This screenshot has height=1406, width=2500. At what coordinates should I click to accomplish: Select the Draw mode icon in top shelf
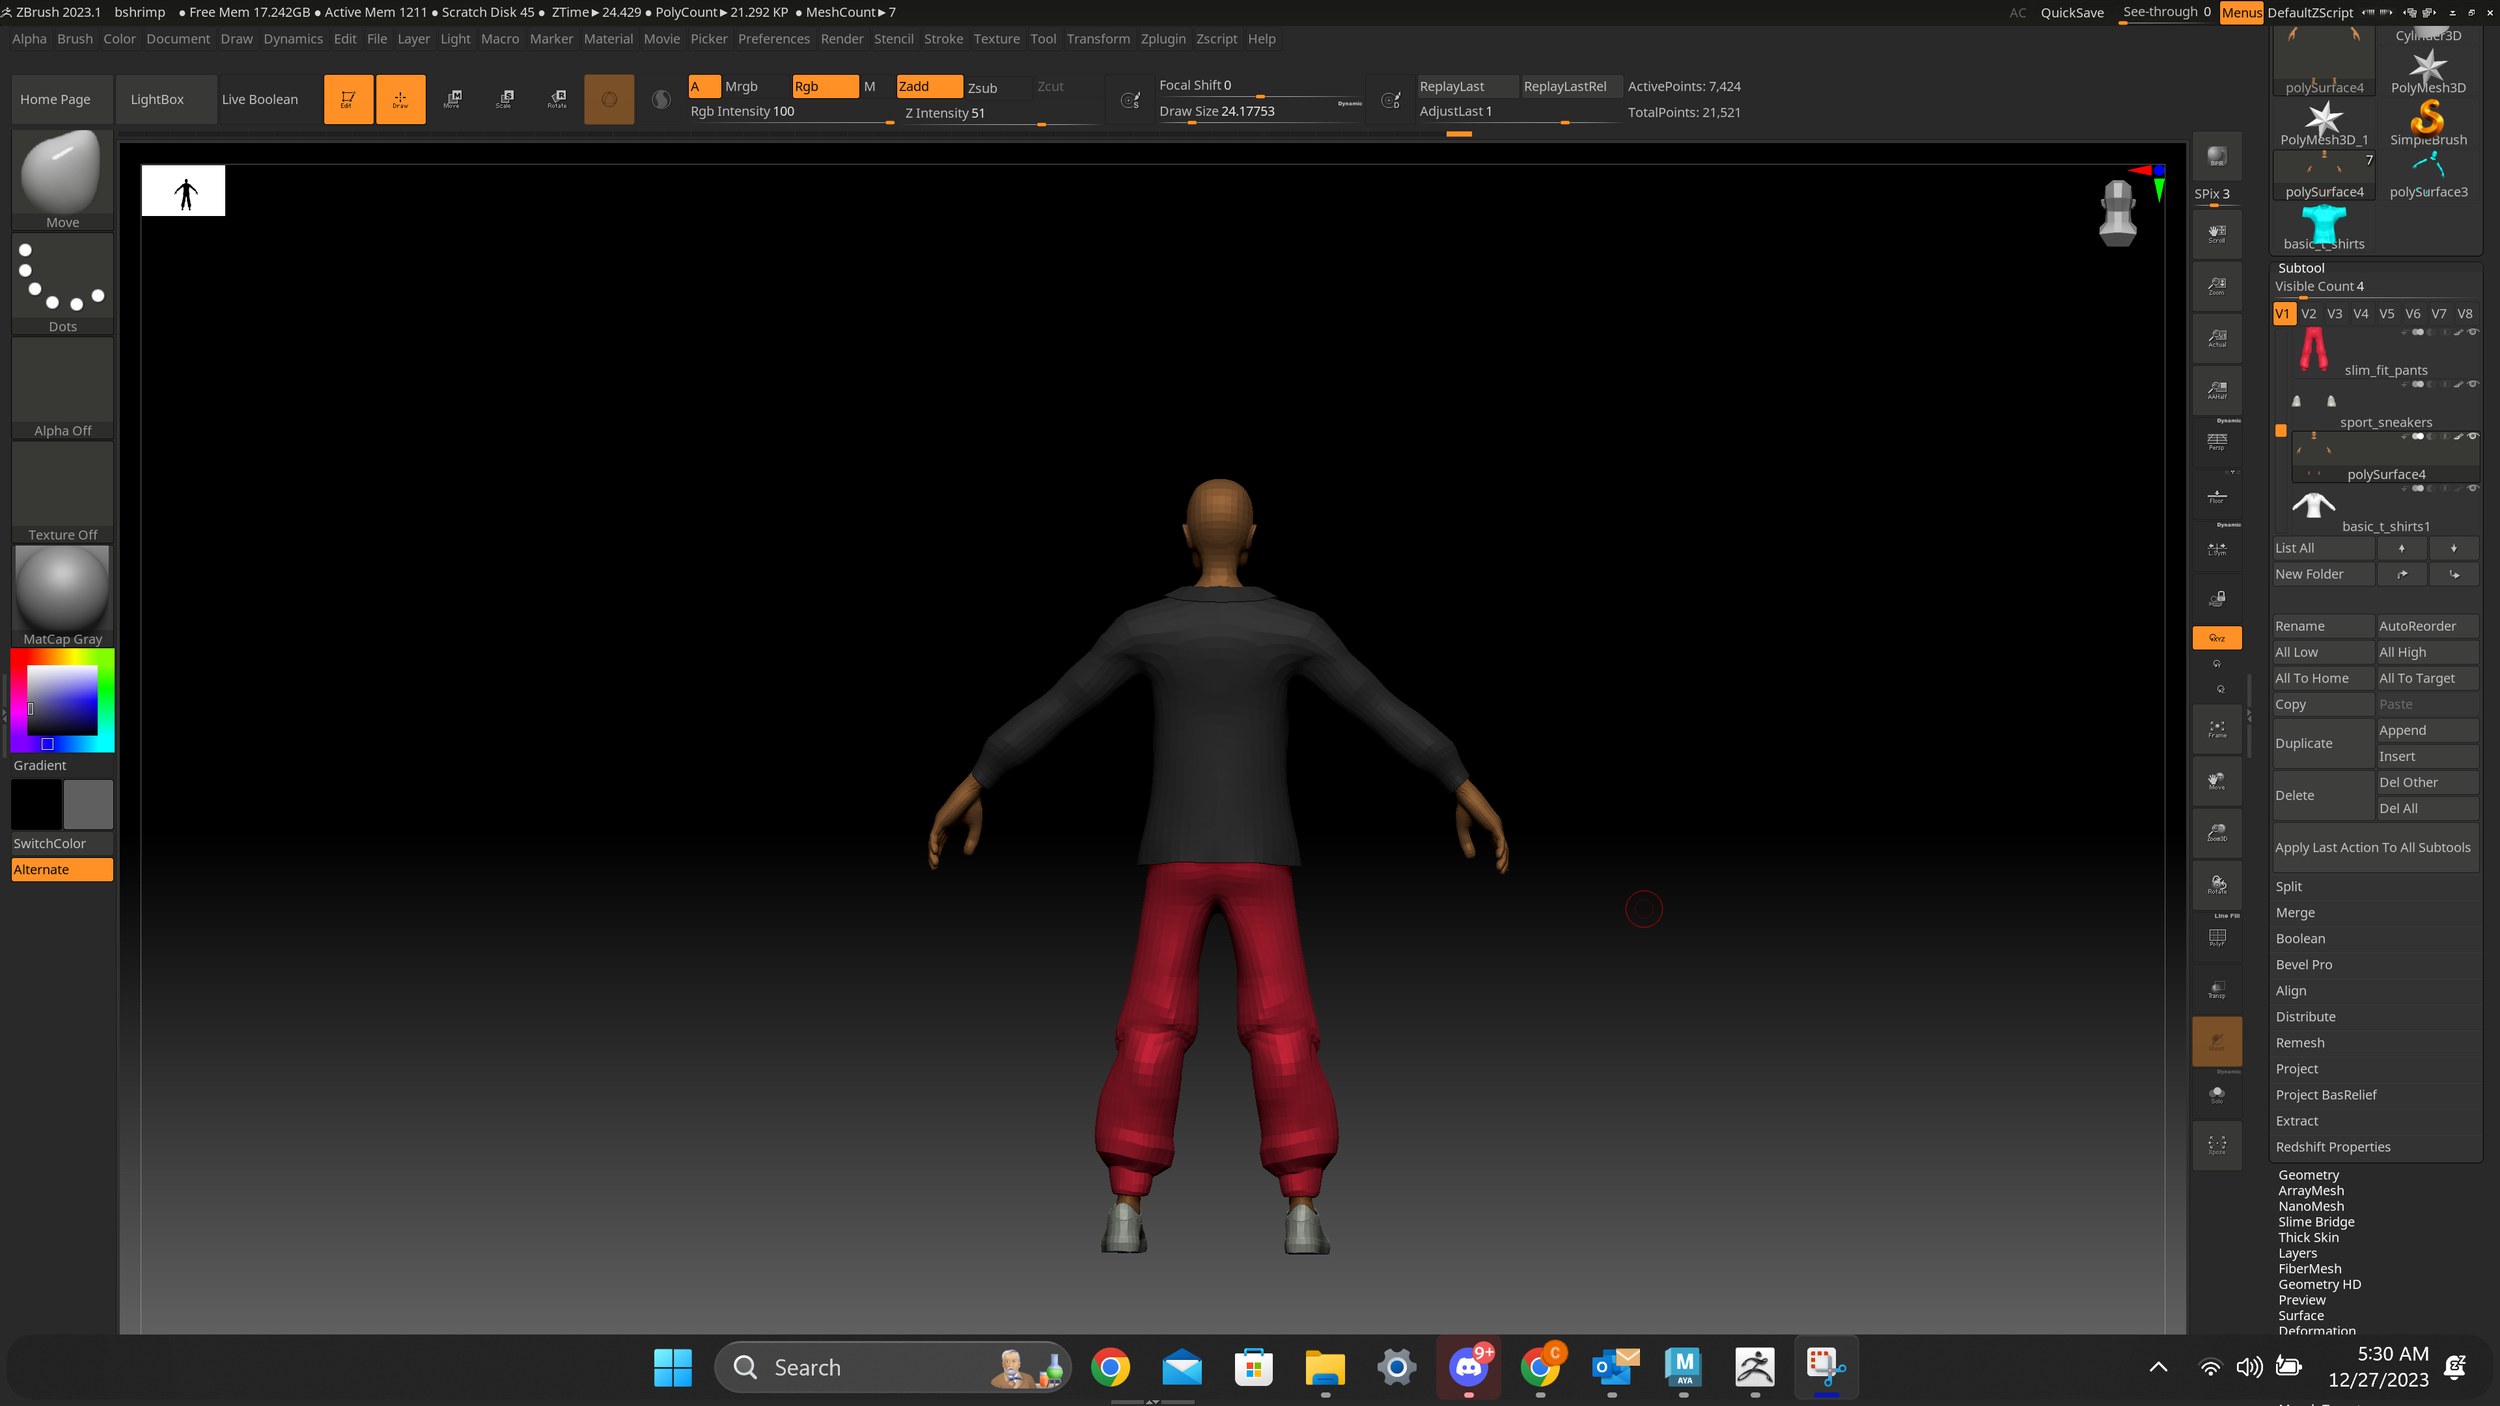[400, 99]
